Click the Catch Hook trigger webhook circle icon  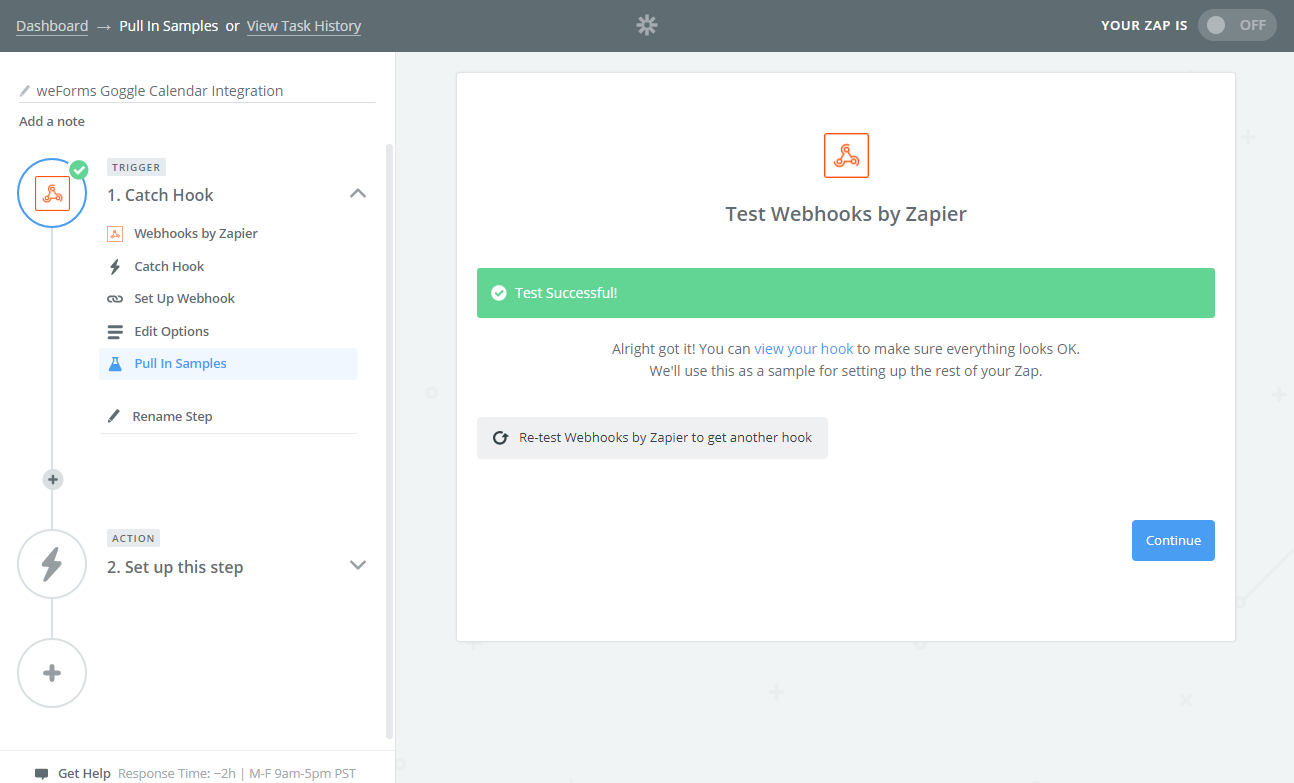52,193
